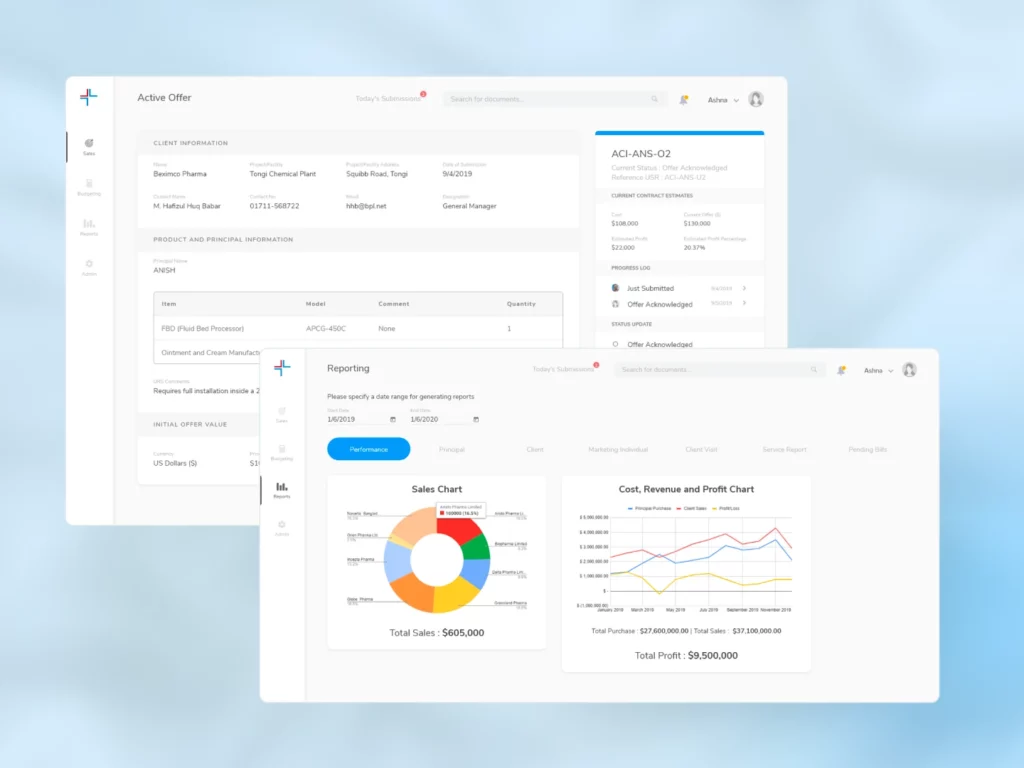The height and width of the screenshot is (768, 1024).
Task: Open Ashna user dropdown in Reporting window
Action: (878, 370)
